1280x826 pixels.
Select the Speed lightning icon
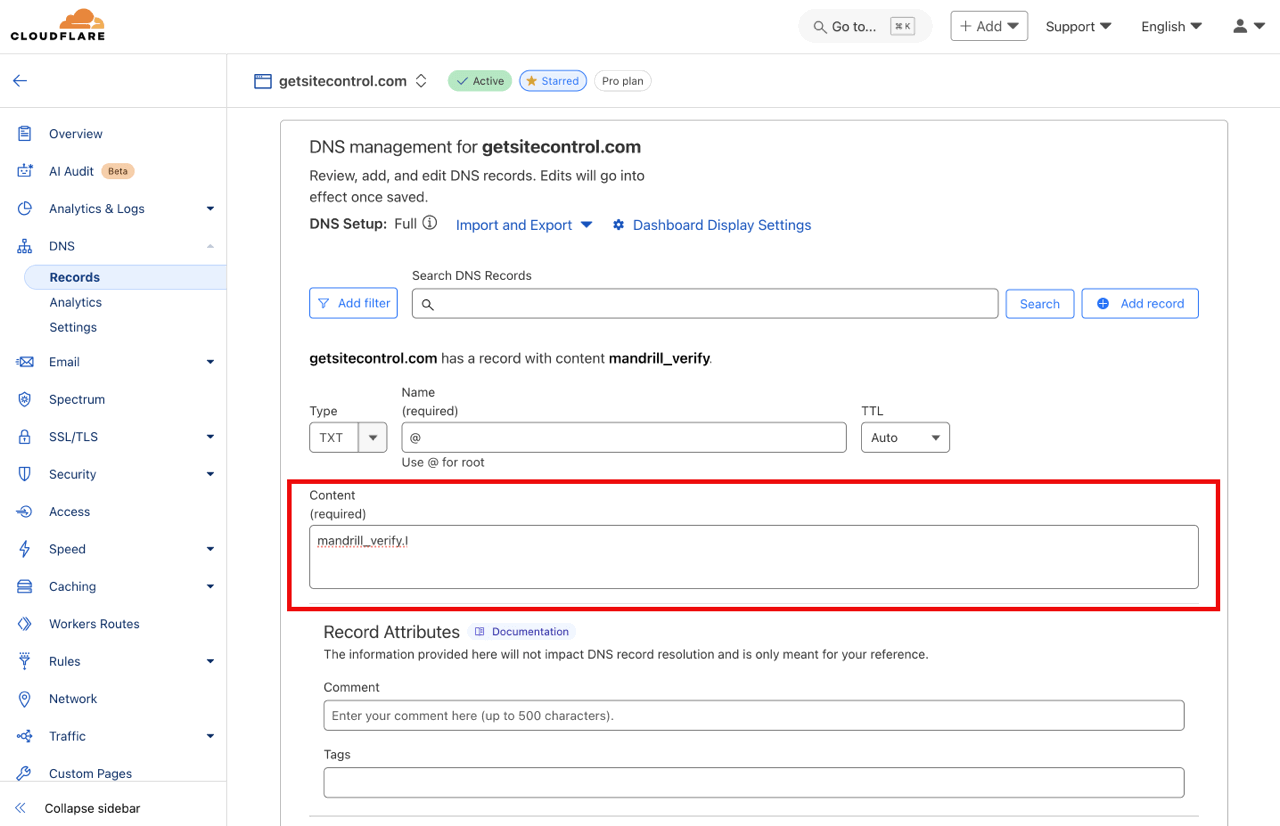pos(23,548)
